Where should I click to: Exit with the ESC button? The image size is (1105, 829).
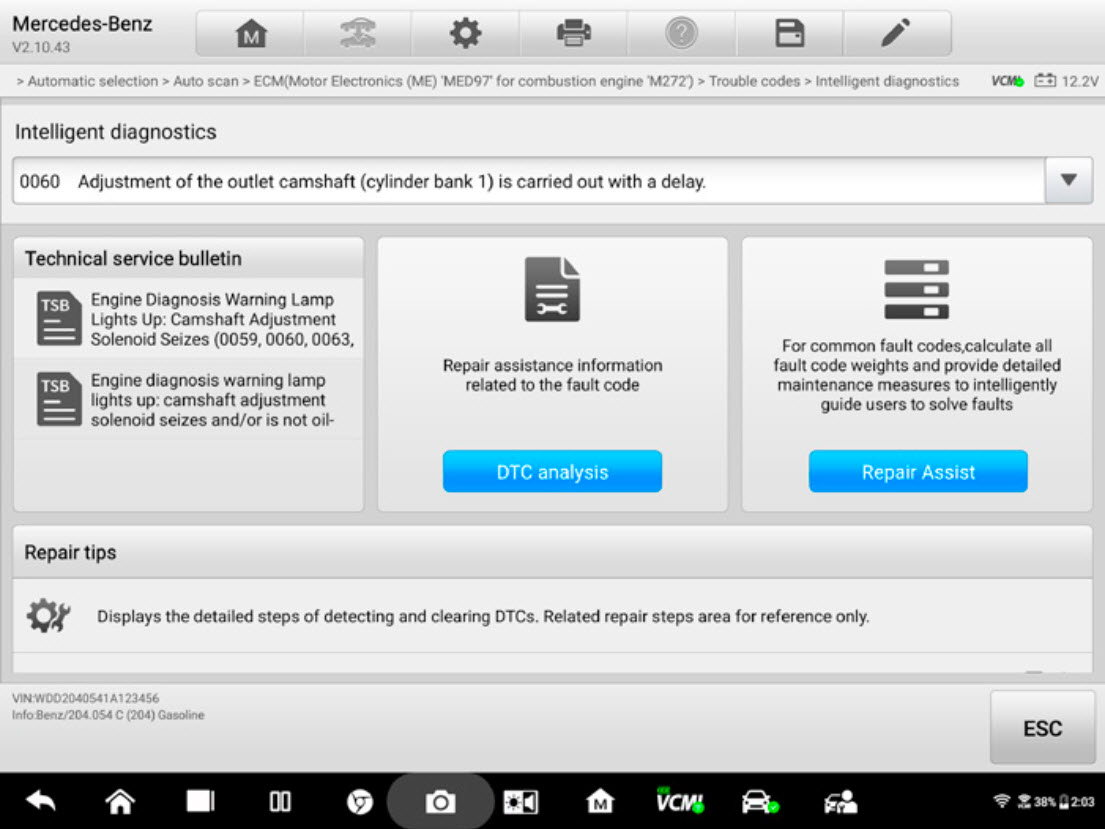point(1042,727)
